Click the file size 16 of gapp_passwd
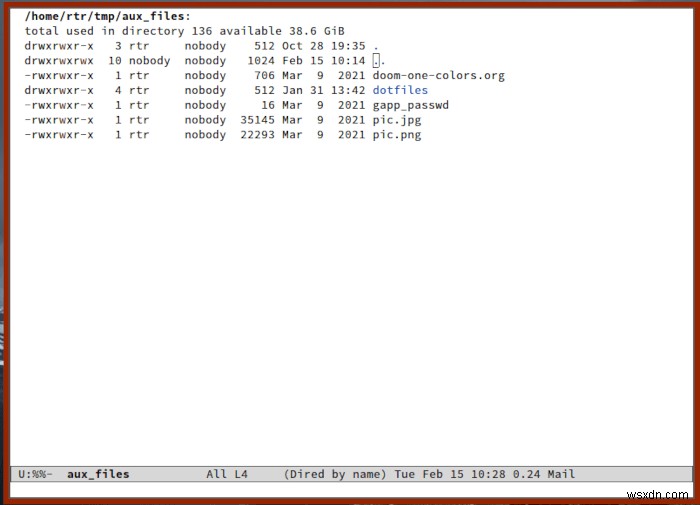Image resolution: width=700 pixels, height=505 pixels. [x=268, y=105]
